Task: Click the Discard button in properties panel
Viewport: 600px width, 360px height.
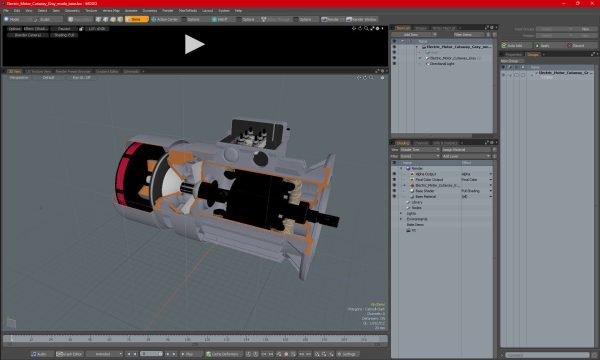Action: pos(581,46)
